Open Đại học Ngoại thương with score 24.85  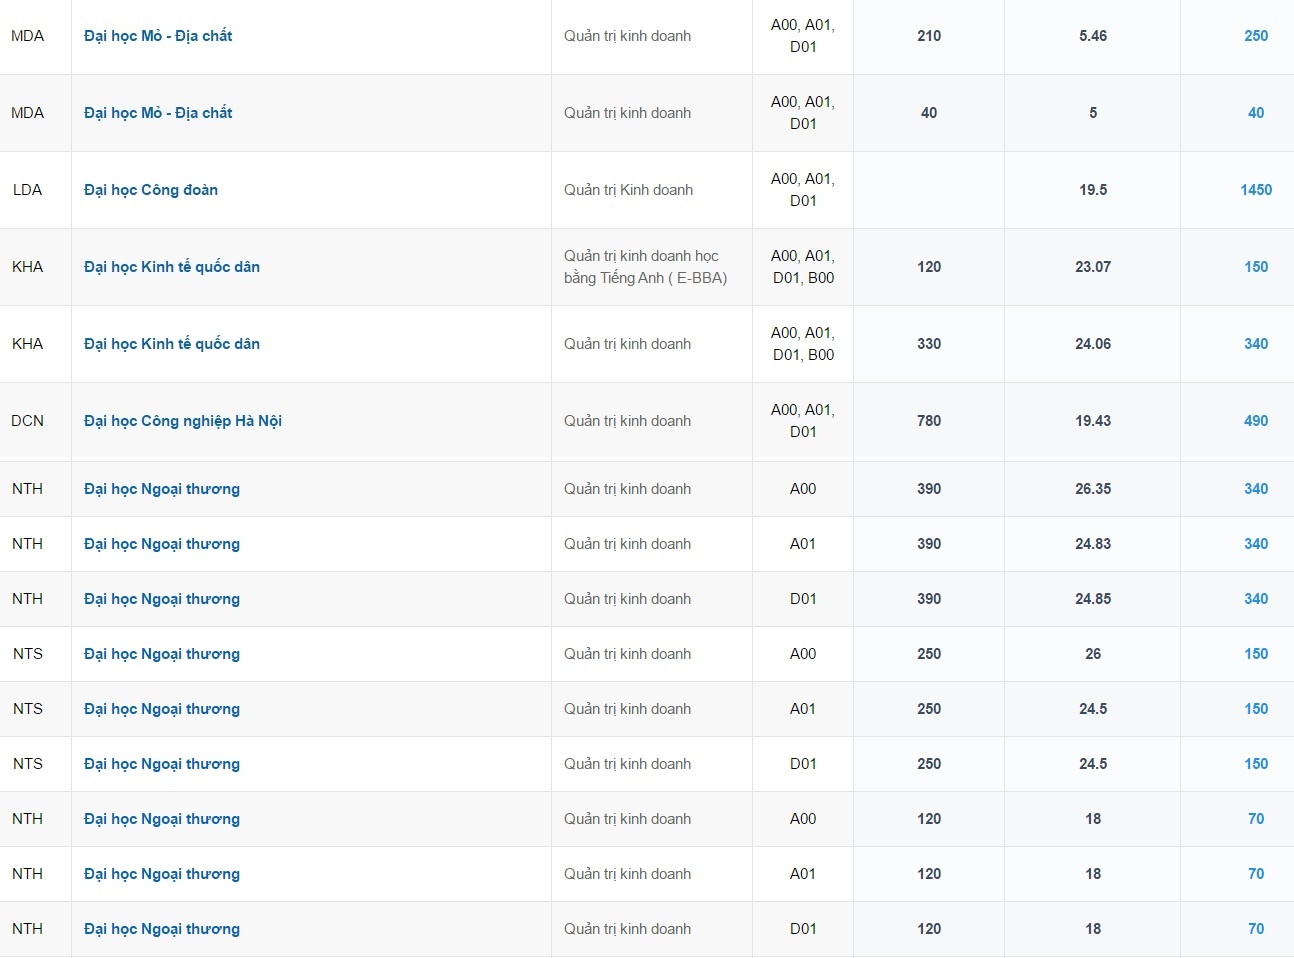162,599
